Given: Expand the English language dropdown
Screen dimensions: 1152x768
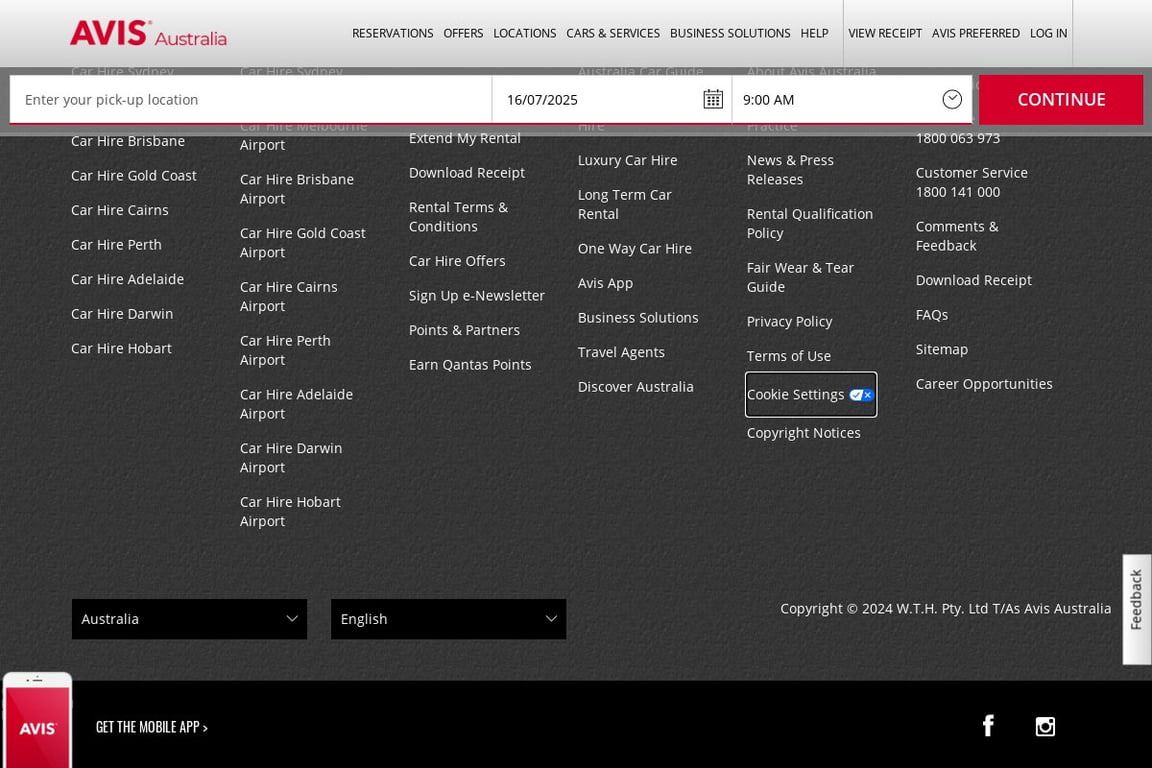Looking at the screenshot, I should 448,619.
